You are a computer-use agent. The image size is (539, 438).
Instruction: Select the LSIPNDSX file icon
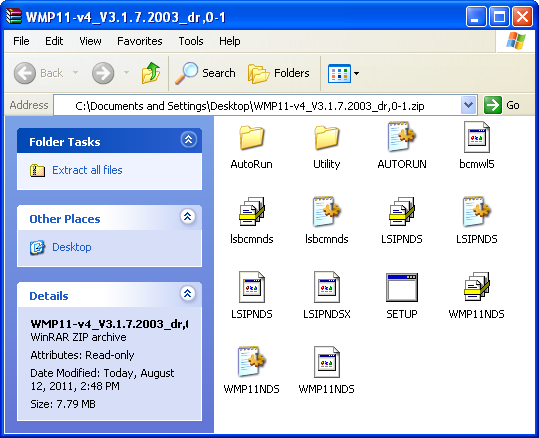pyautogui.click(x=327, y=287)
